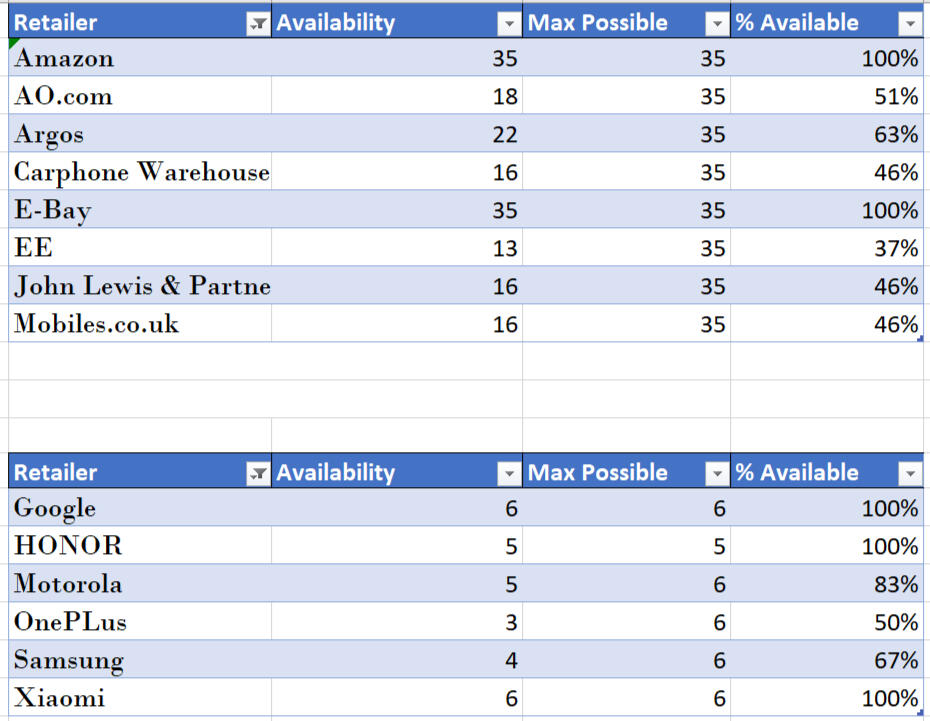Image resolution: width=930 pixels, height=721 pixels.
Task: Click the Max Possible filter arrow in bottom table
Action: (717, 472)
